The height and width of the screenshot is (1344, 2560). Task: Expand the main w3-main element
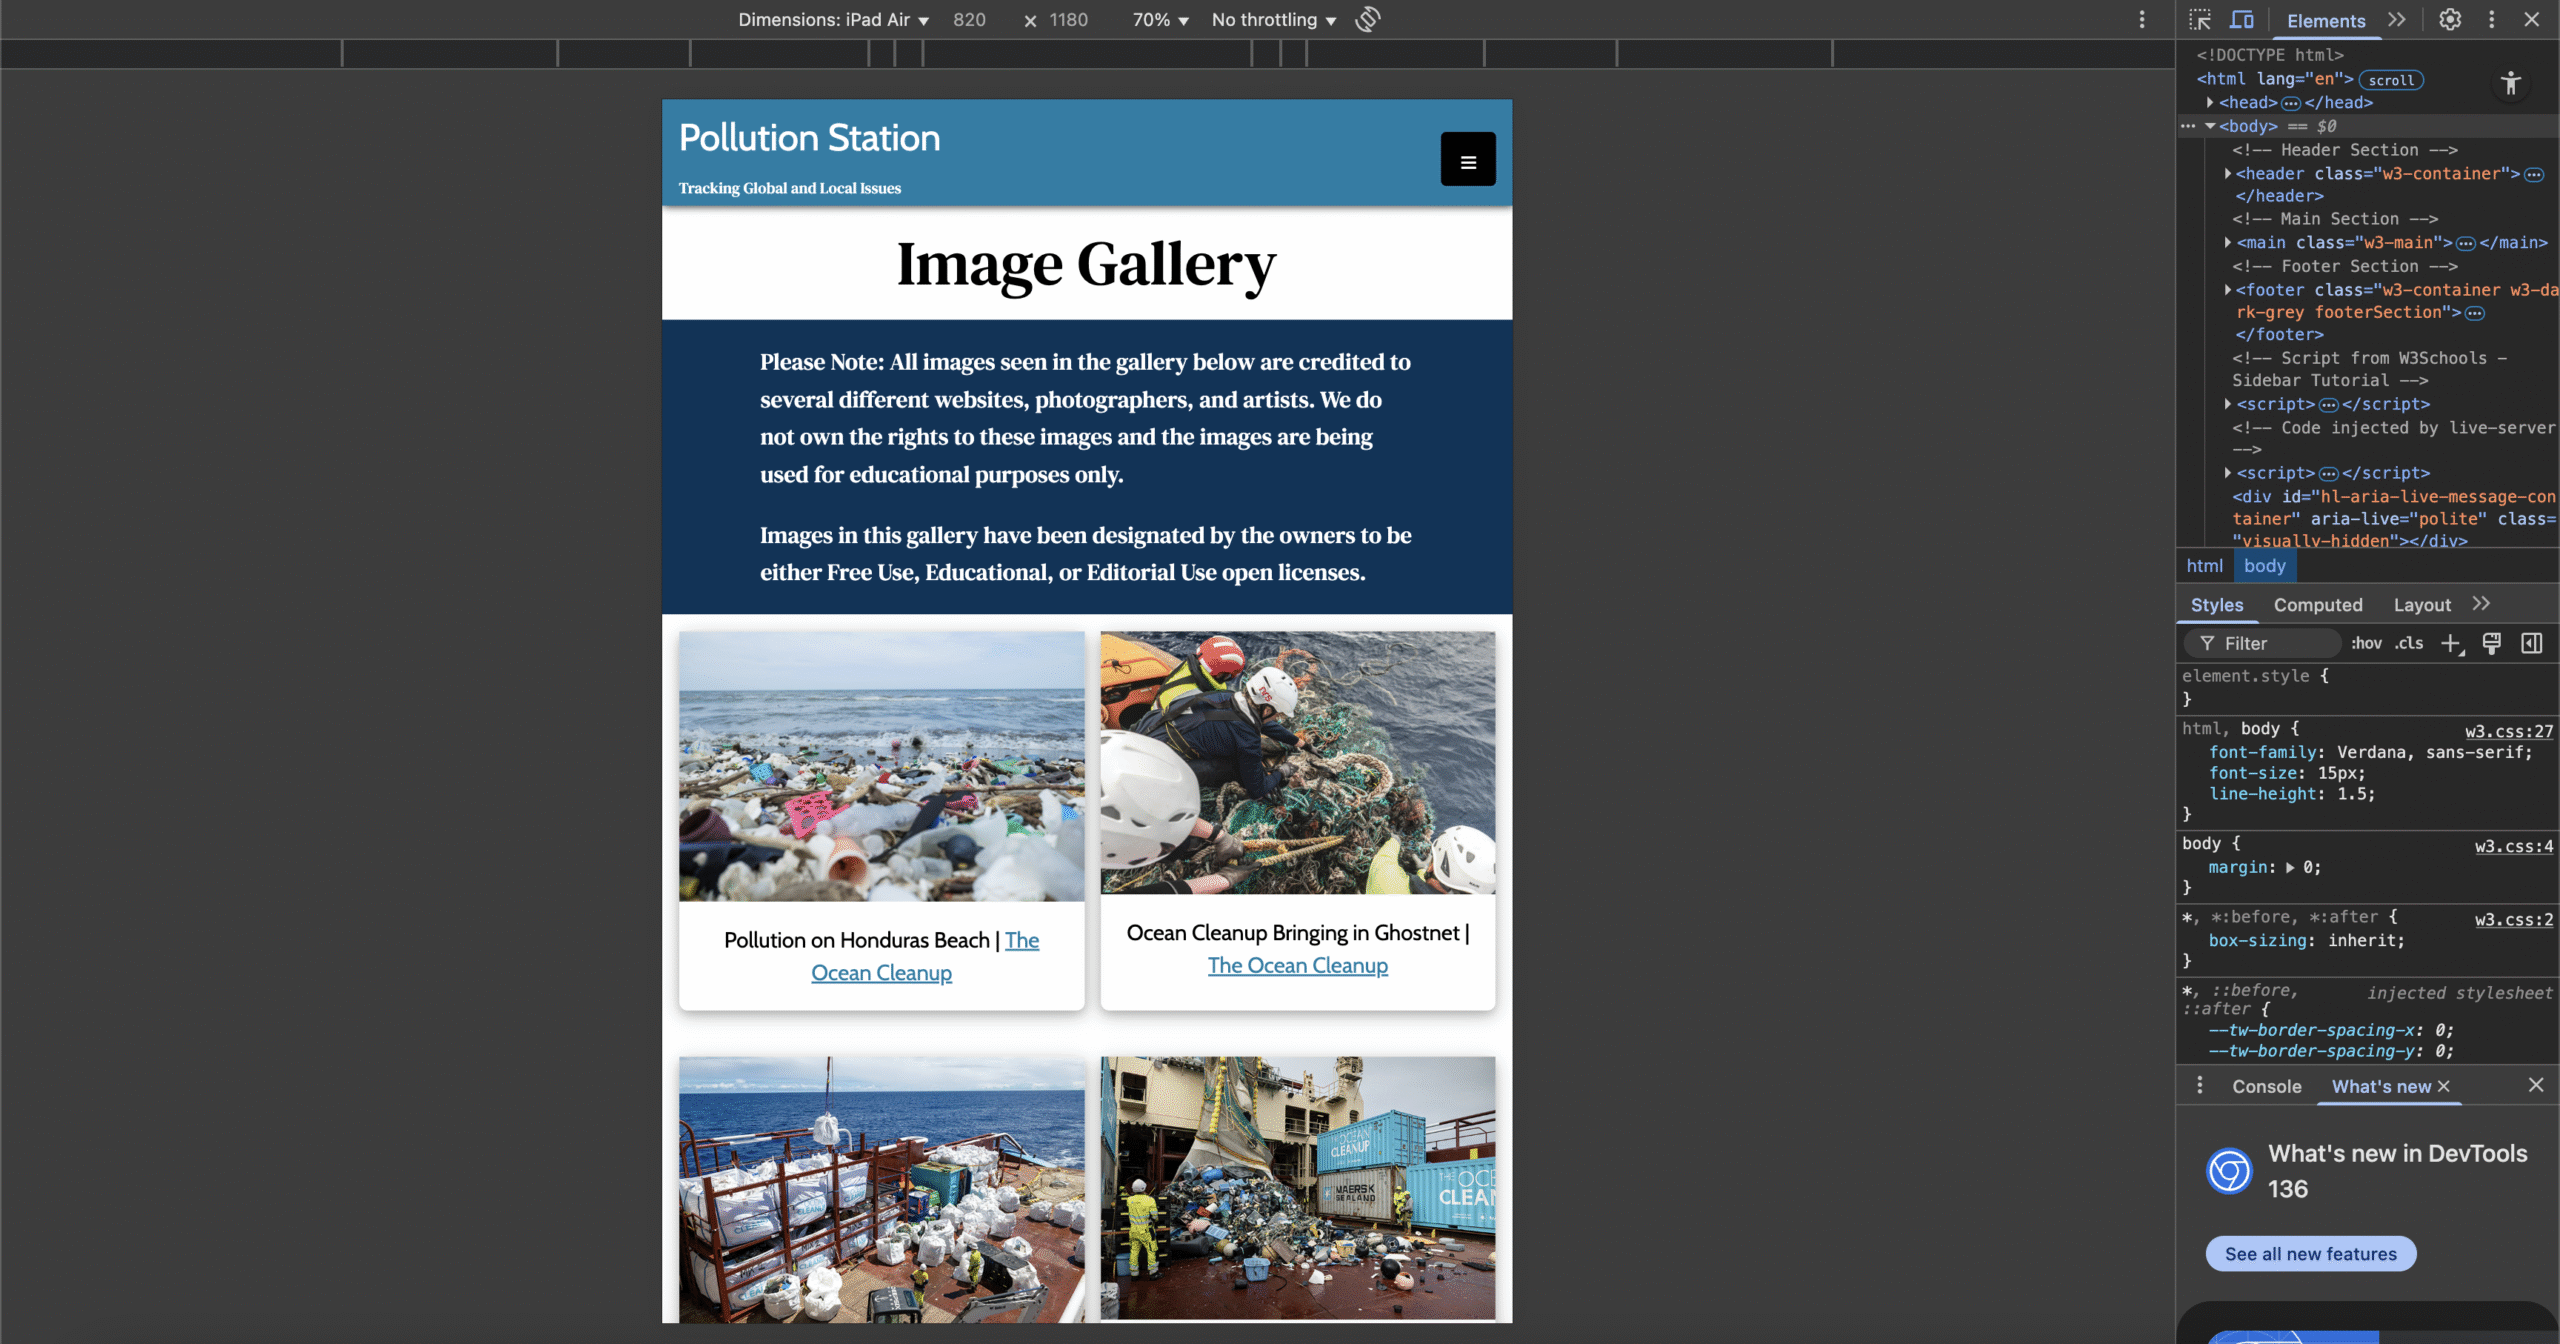pos(2228,243)
